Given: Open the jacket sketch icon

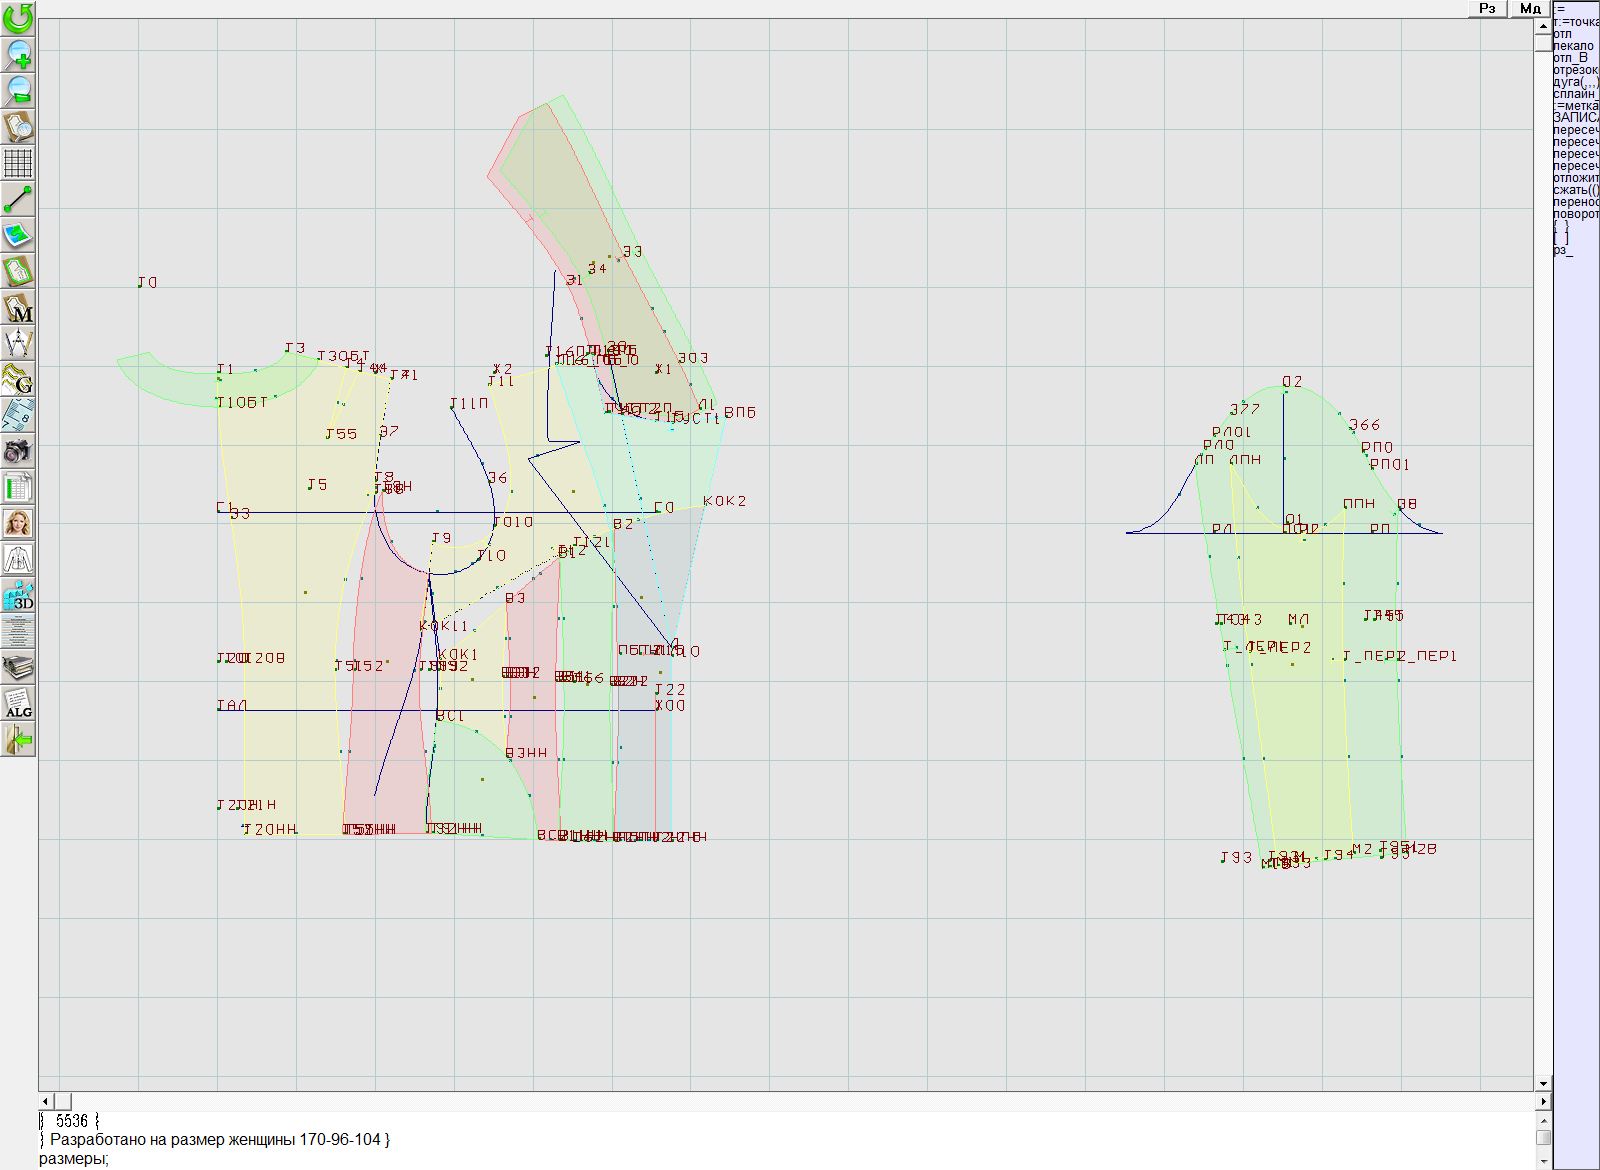Looking at the screenshot, I should coord(18,559).
